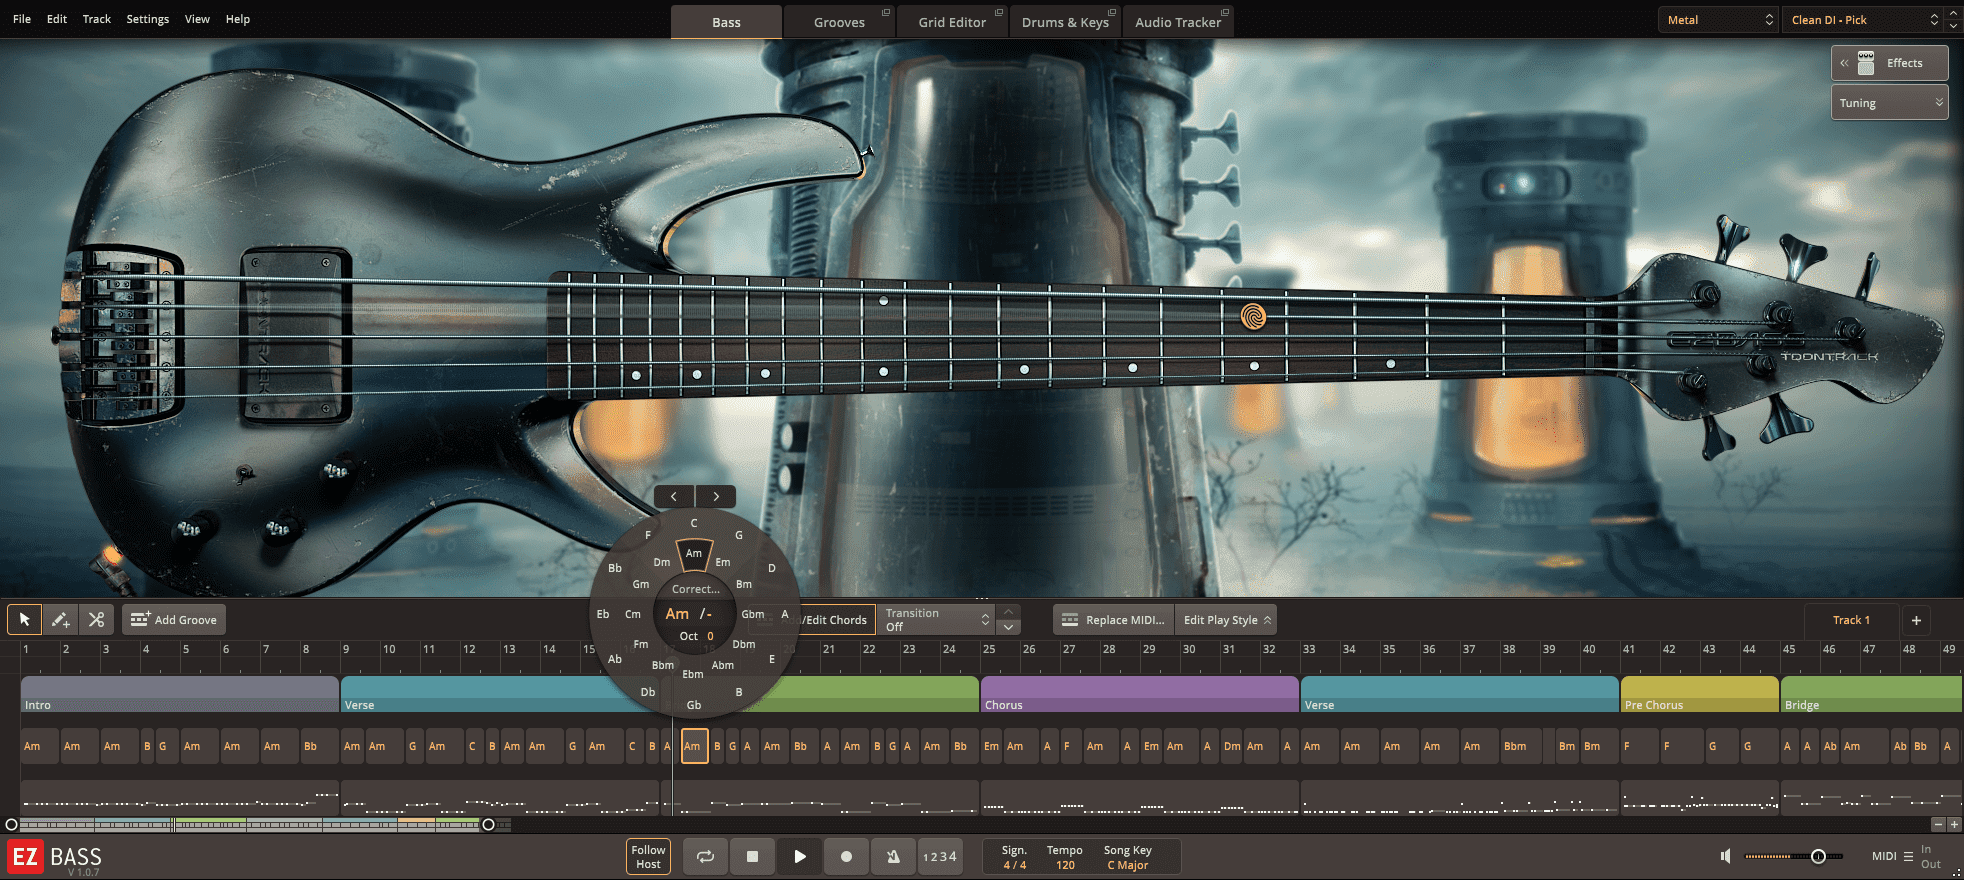This screenshot has width=1964, height=880.
Task: Click the Tempo 120 value
Action: pyautogui.click(x=1065, y=865)
